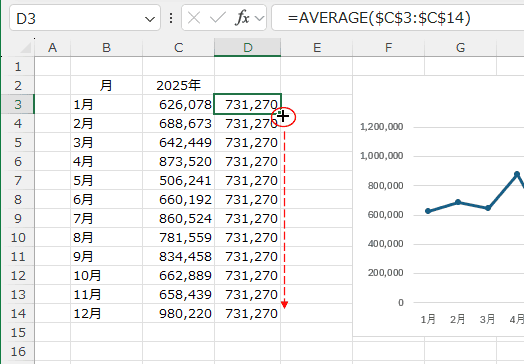Click cell with 月 header
The height and width of the screenshot is (364, 524).
106,86
